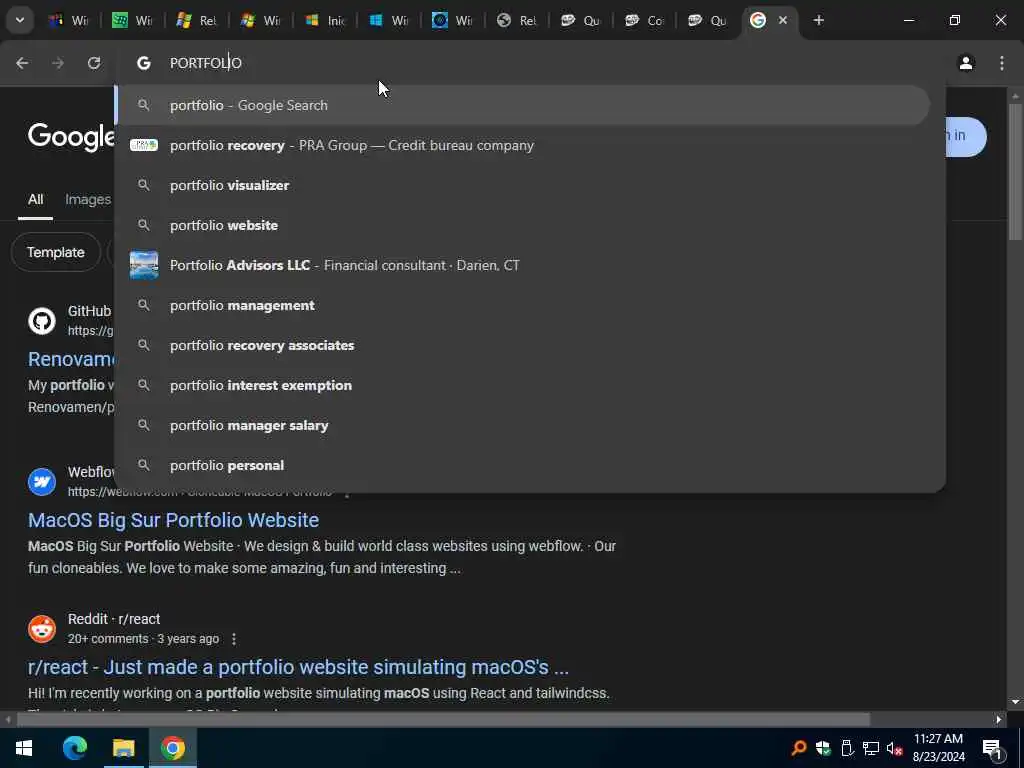Open Chrome's three-dot menu

(1002, 63)
